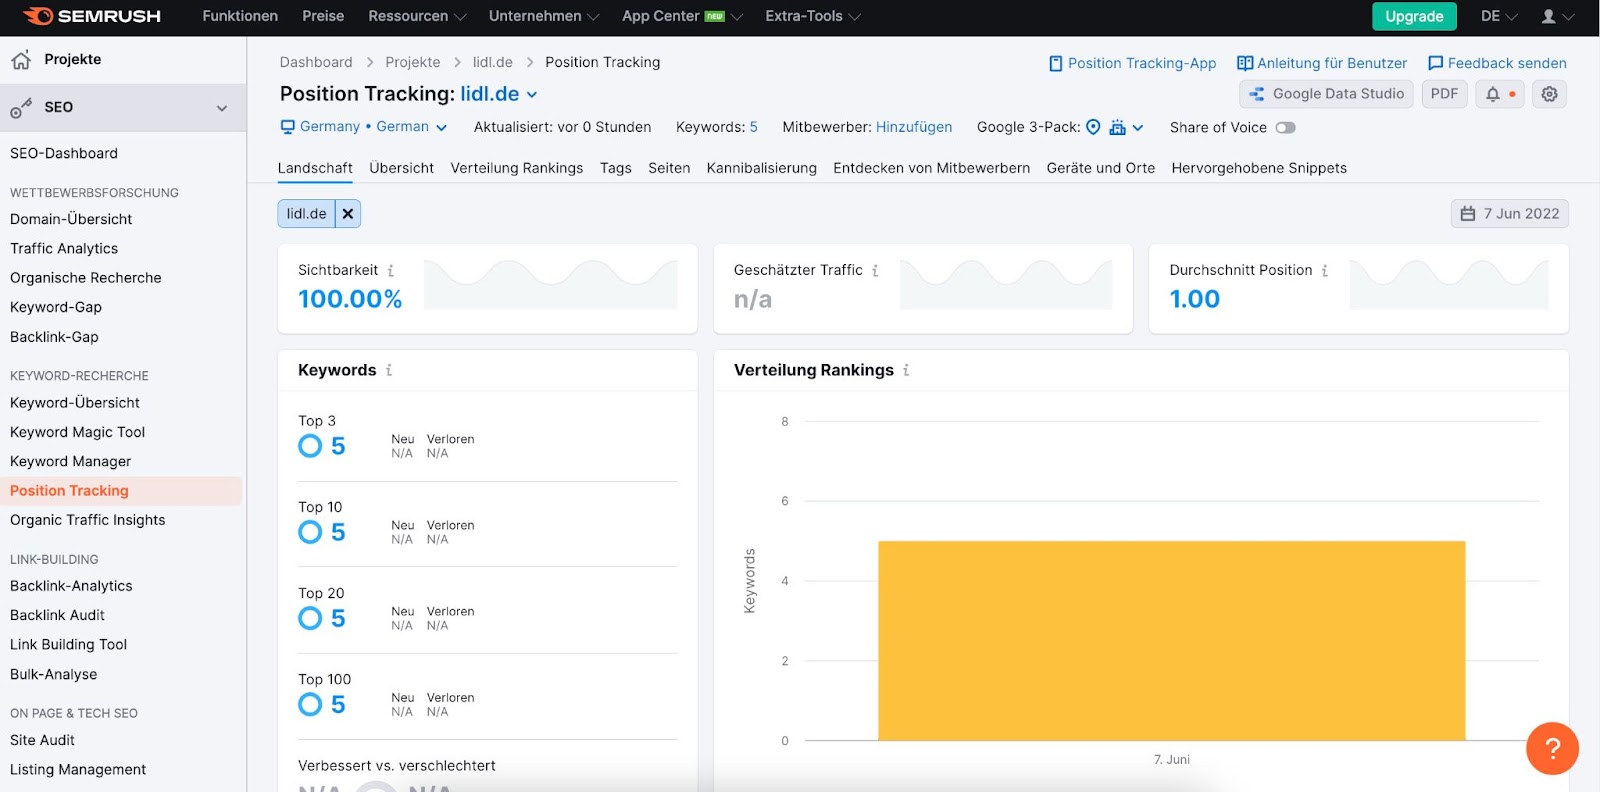
Task: Open Germany German location dropdown
Action: click(364, 127)
